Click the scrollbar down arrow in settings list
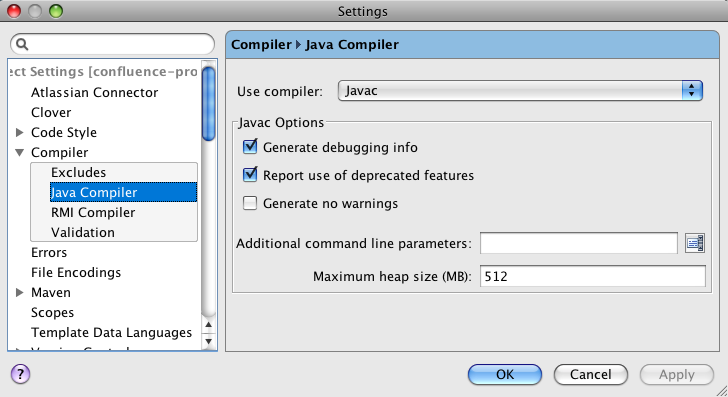Screen dimensions: 728x397 tap(208, 341)
